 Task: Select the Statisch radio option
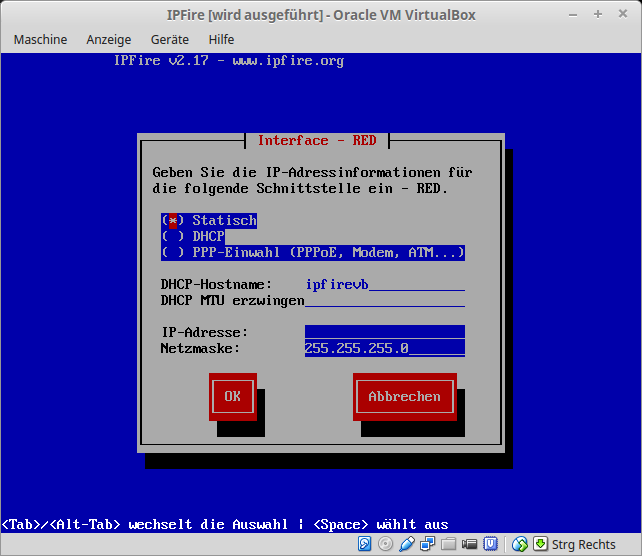click(x=209, y=221)
